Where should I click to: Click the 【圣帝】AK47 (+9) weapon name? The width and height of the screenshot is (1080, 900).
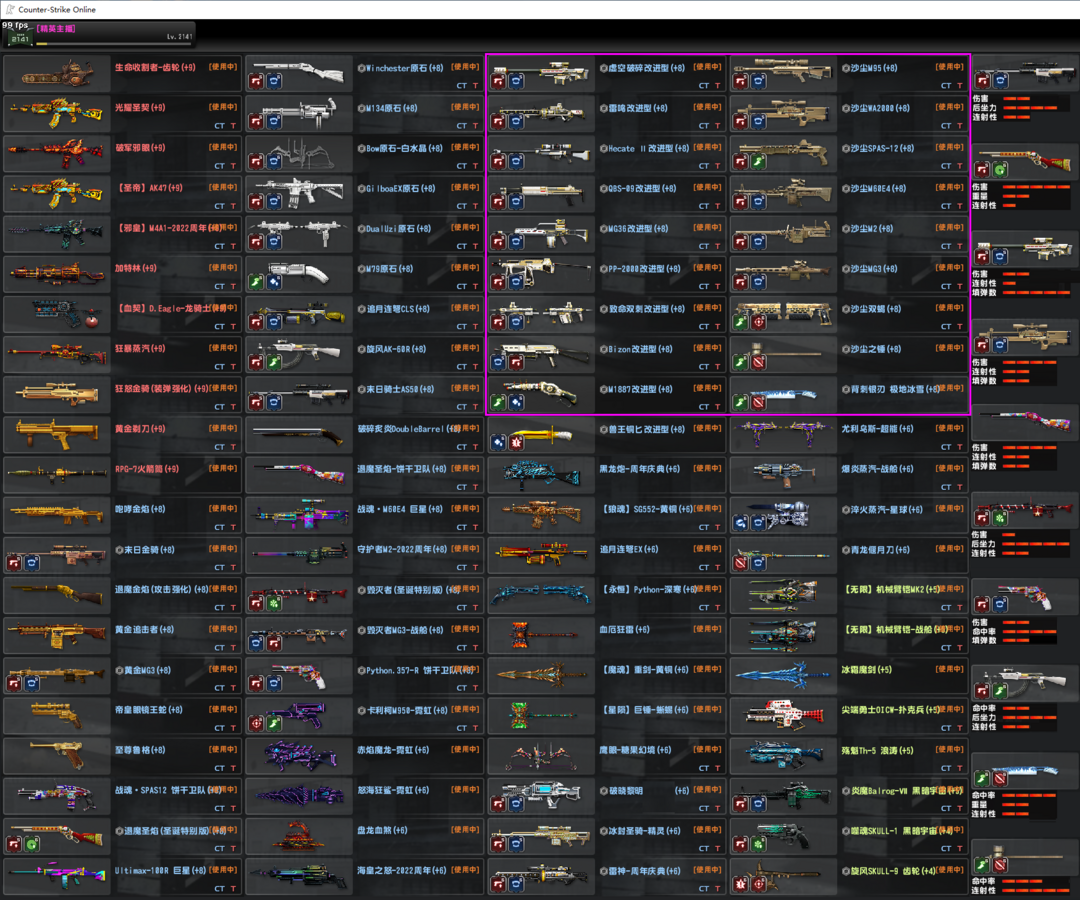tap(149, 188)
